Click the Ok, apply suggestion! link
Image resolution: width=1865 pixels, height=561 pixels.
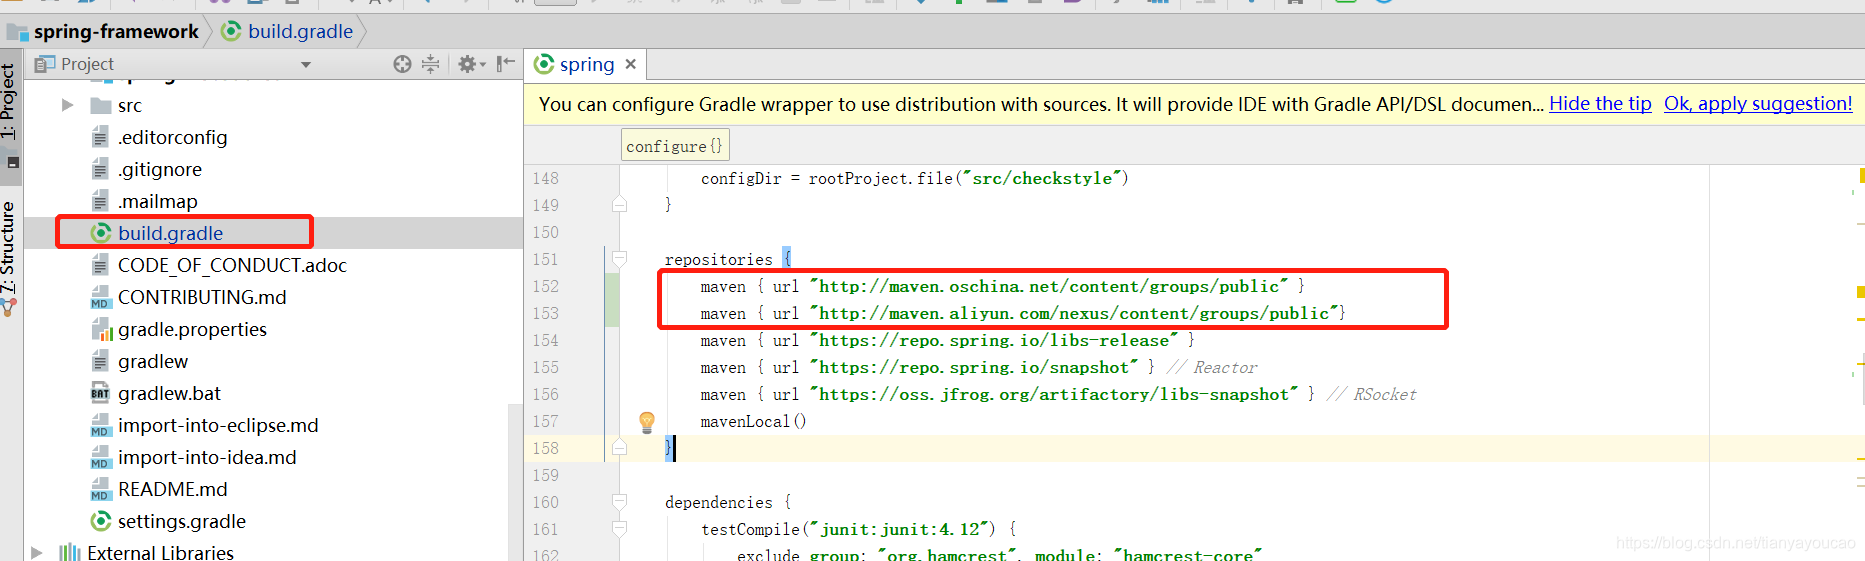1758,103
